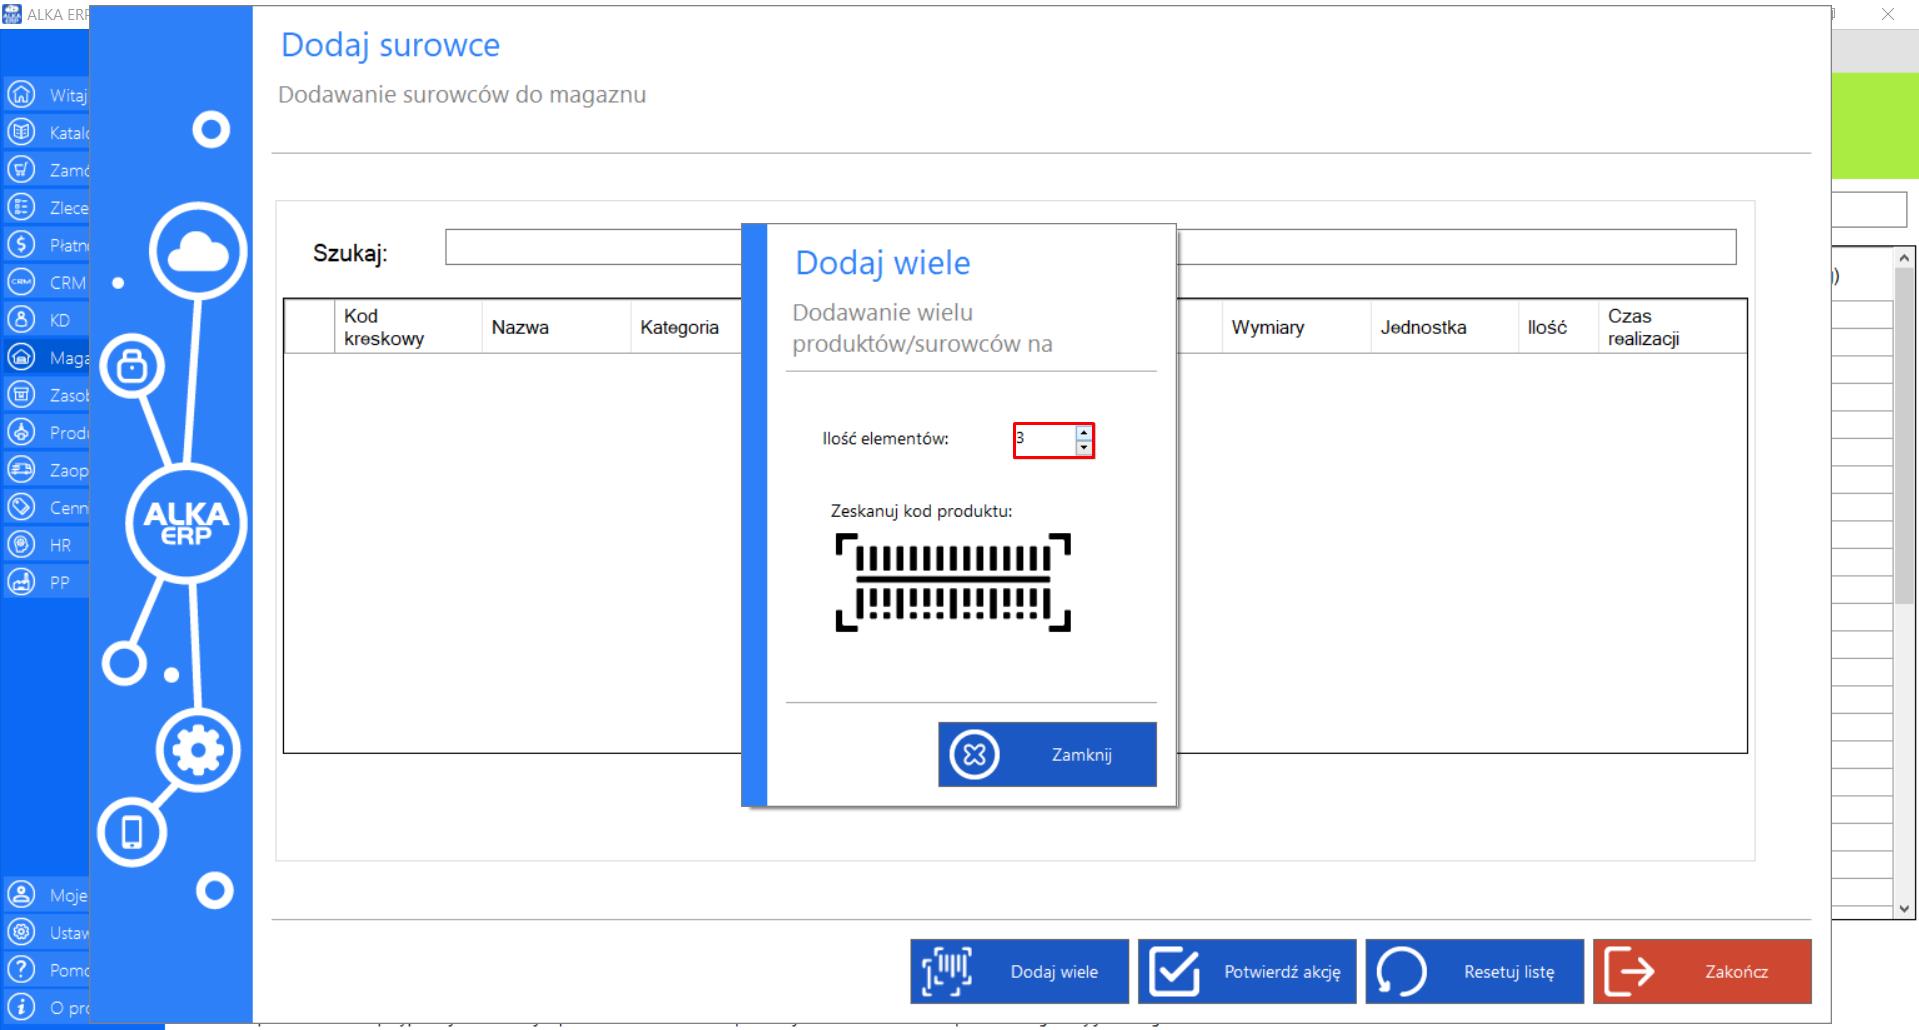Open the Ustawienia gear icon in sidebar
The image size is (1919, 1030).
coord(21,932)
